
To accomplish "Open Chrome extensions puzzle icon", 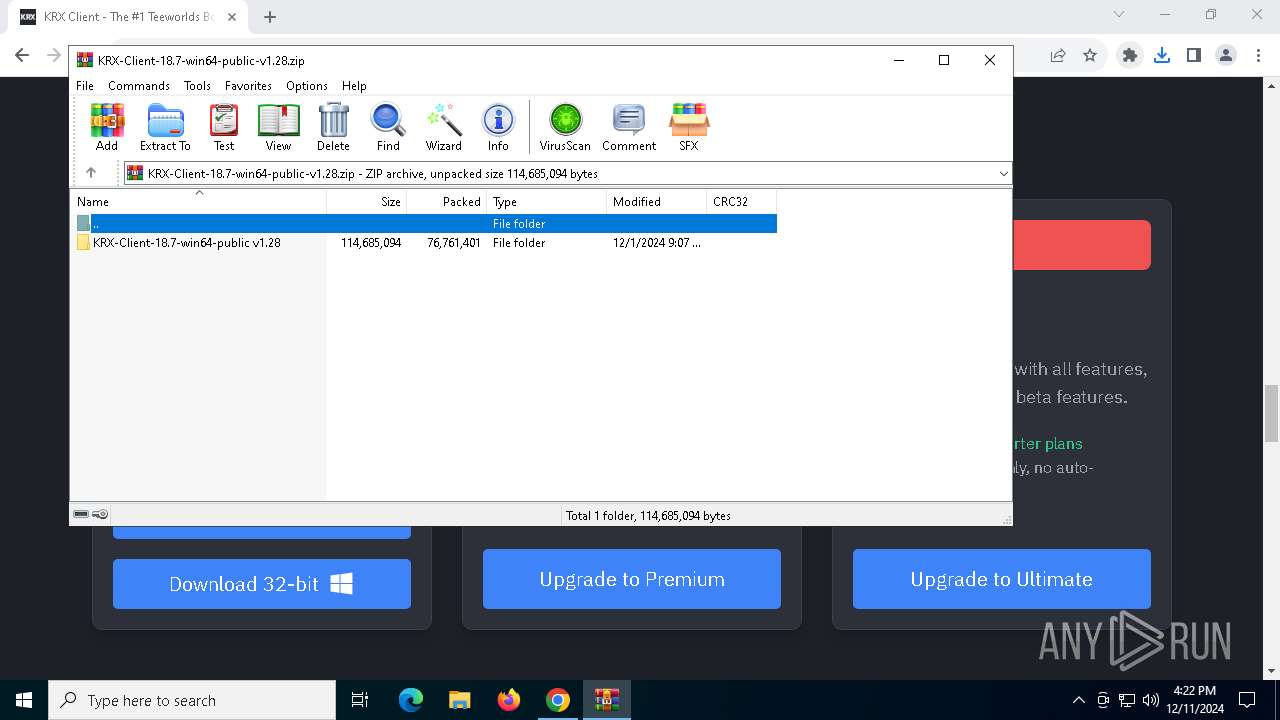I will [x=1129, y=56].
